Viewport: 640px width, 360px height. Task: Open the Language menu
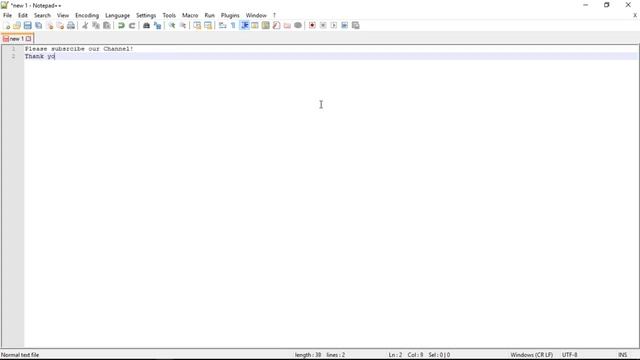tap(118, 15)
